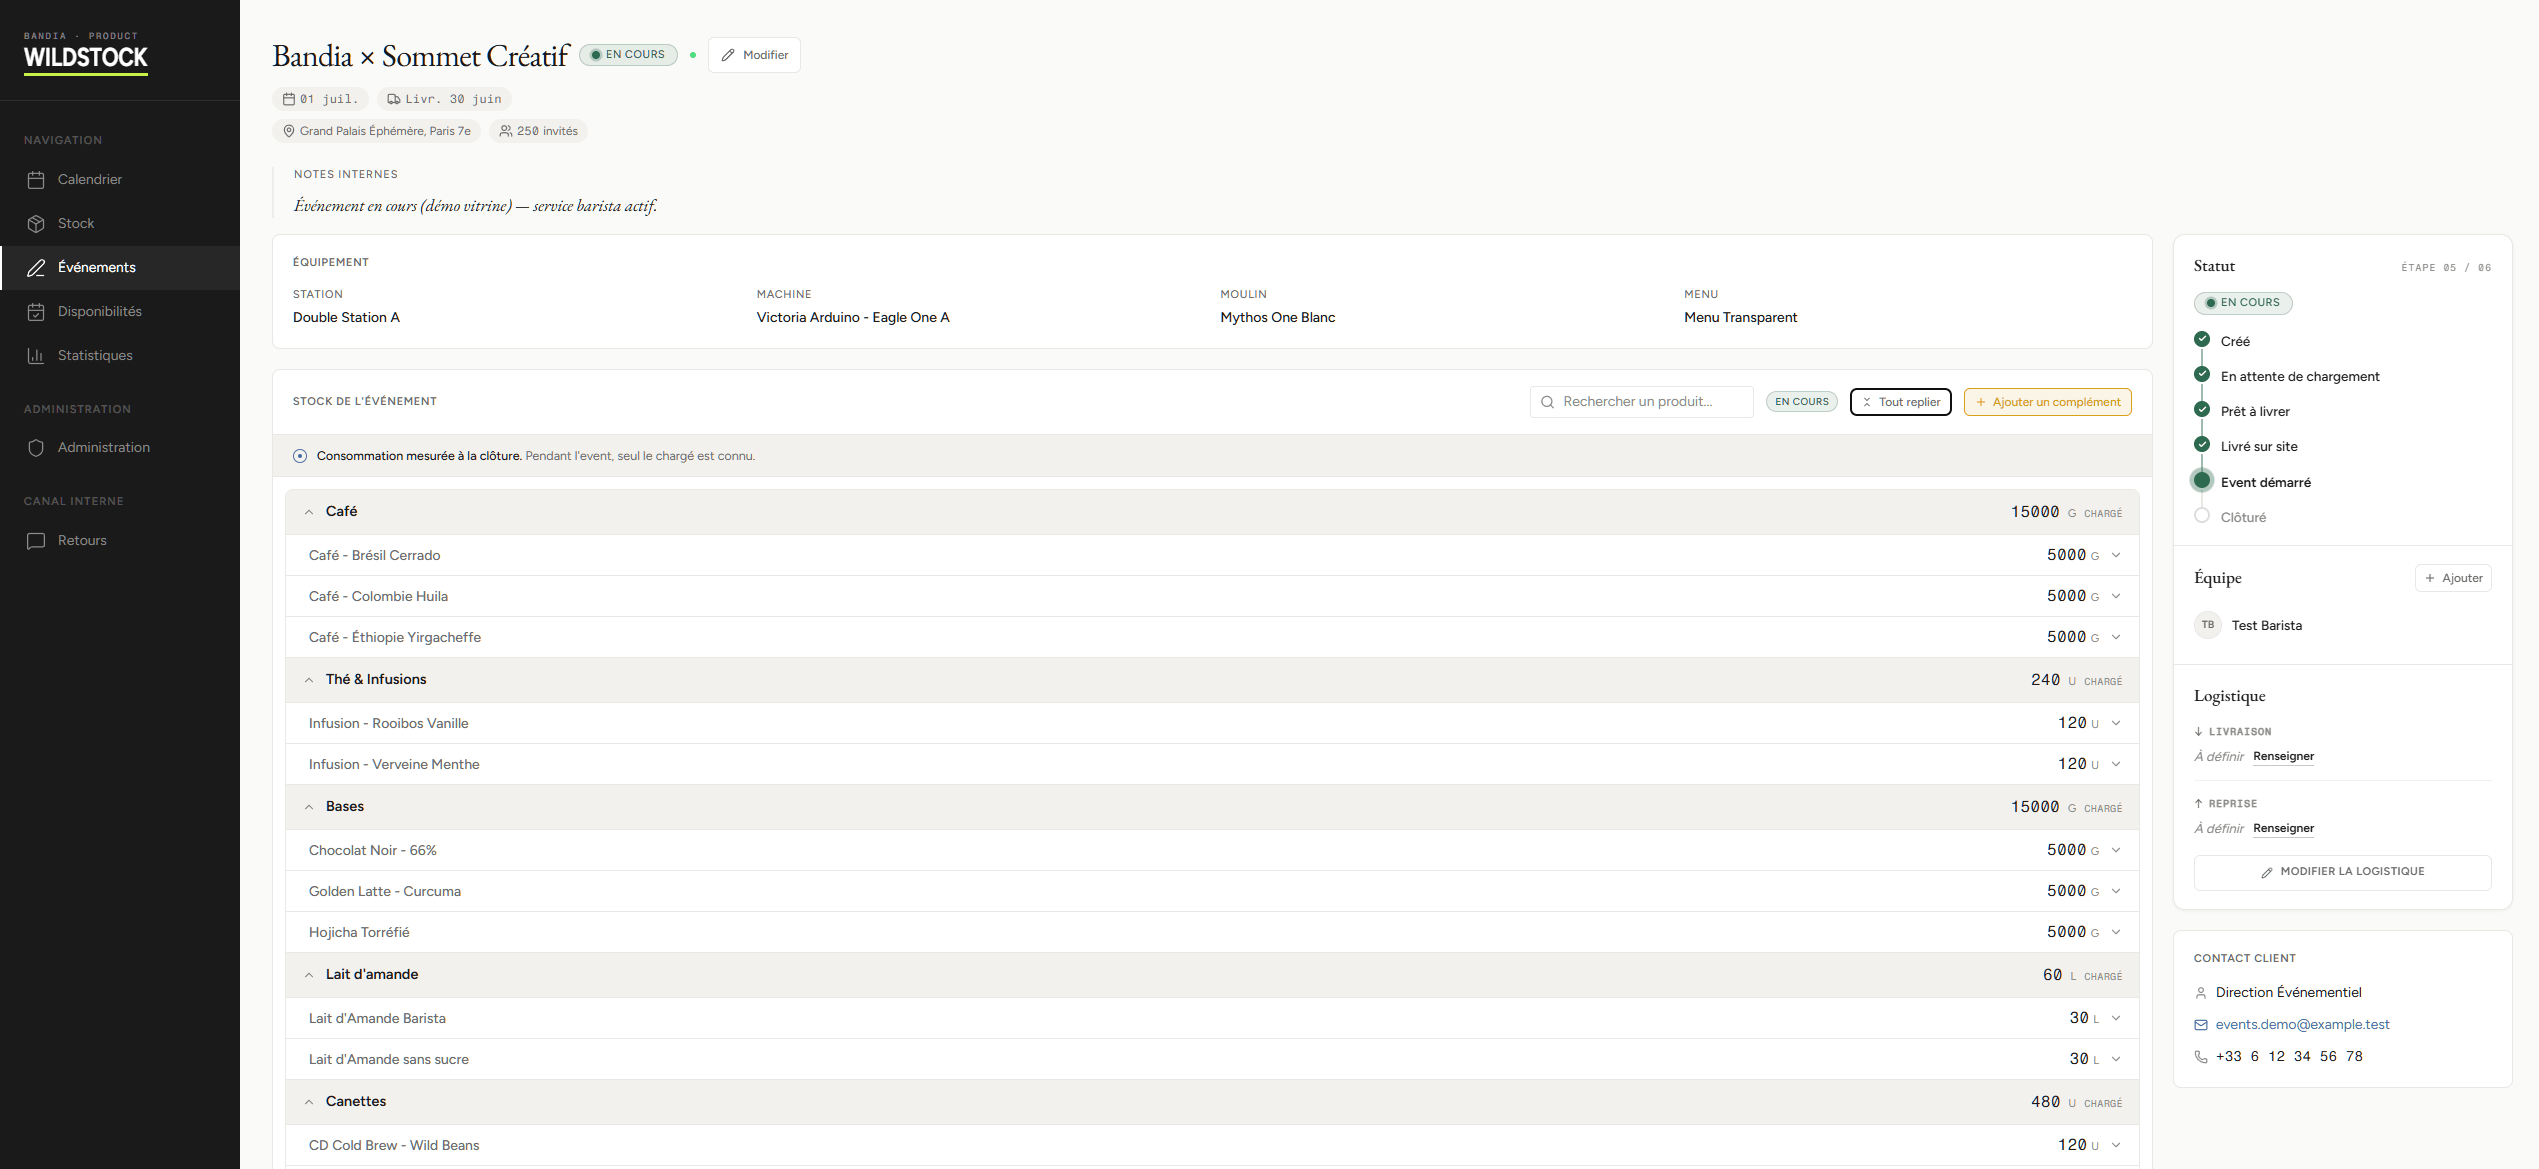Viewport: 2539px width, 1169px height.
Task: Click the phone icon beside +33 number
Action: pos(2201,1057)
